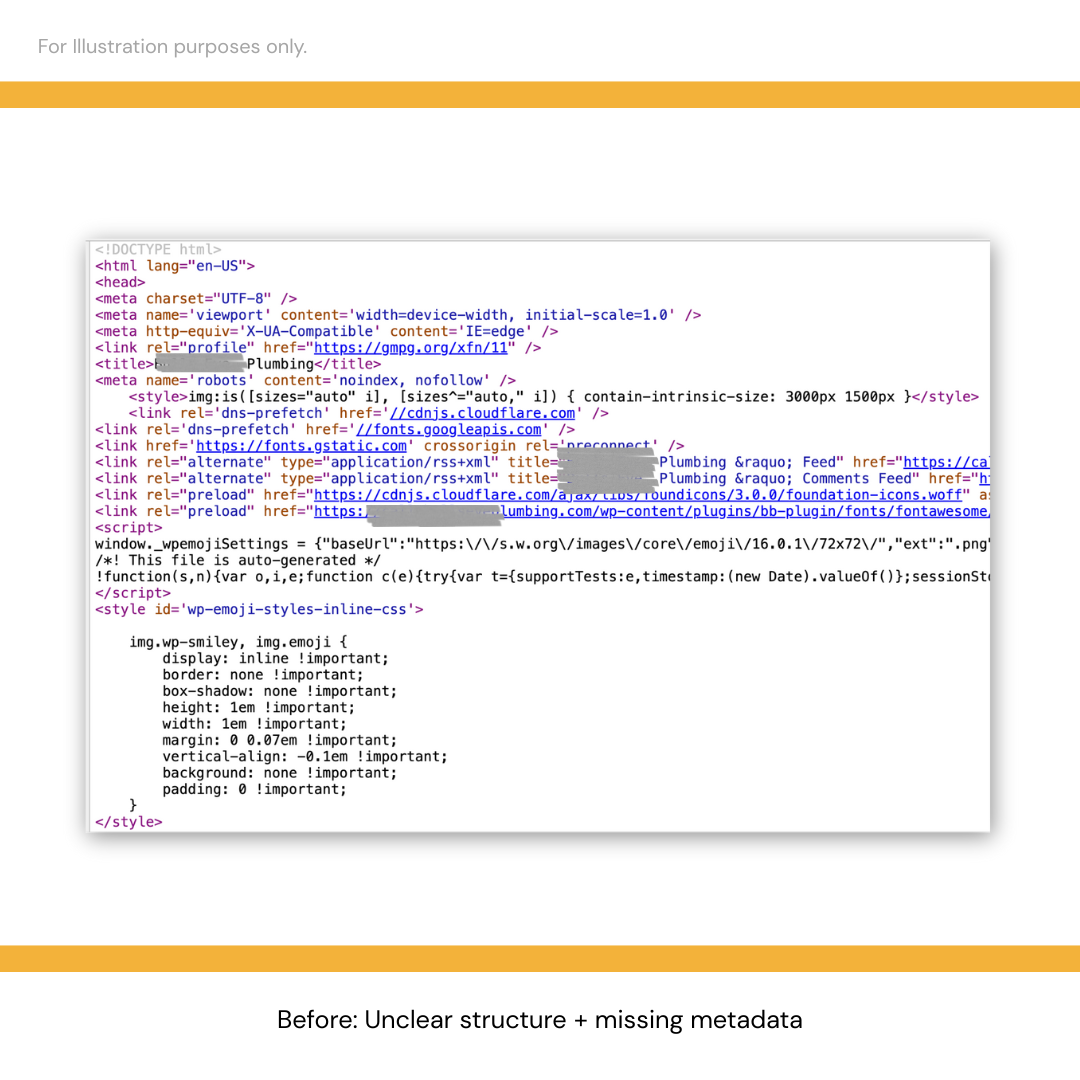Open the //cdnjs.cloudflare.com dns-prefetch link
Screen dimensions: 1080x1080
pyautogui.click(x=482, y=413)
